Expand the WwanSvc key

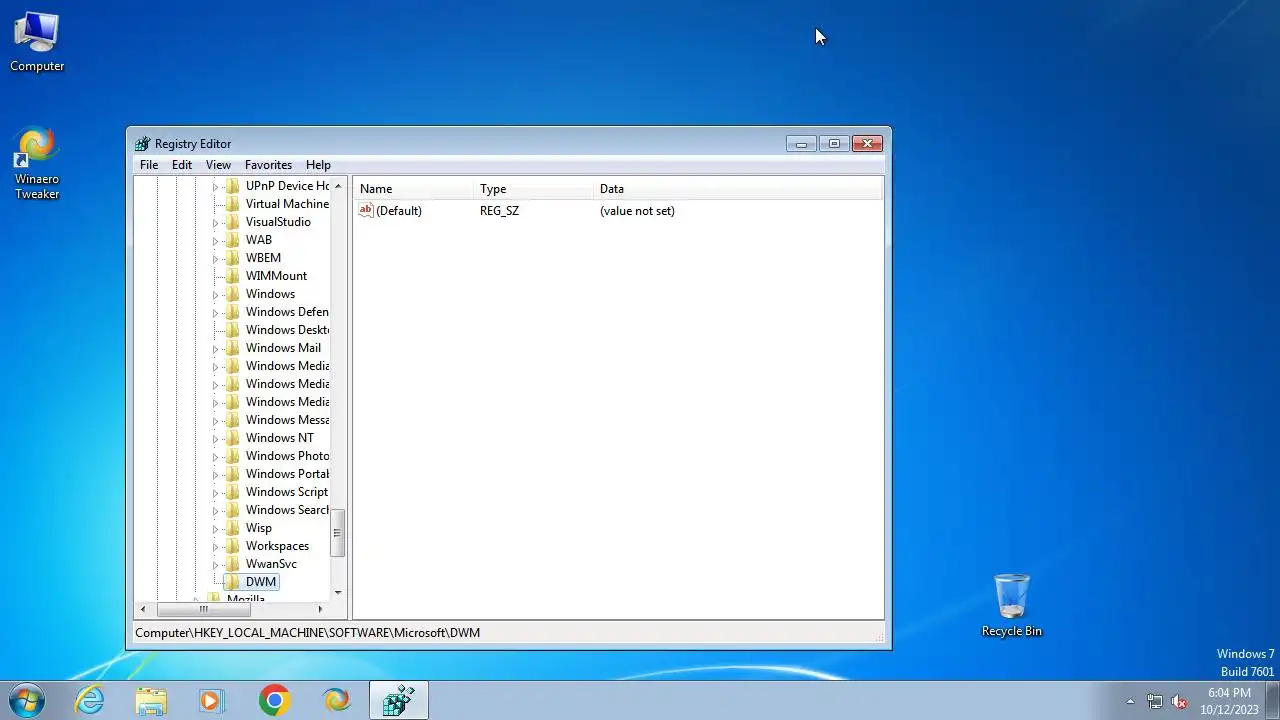click(215, 564)
